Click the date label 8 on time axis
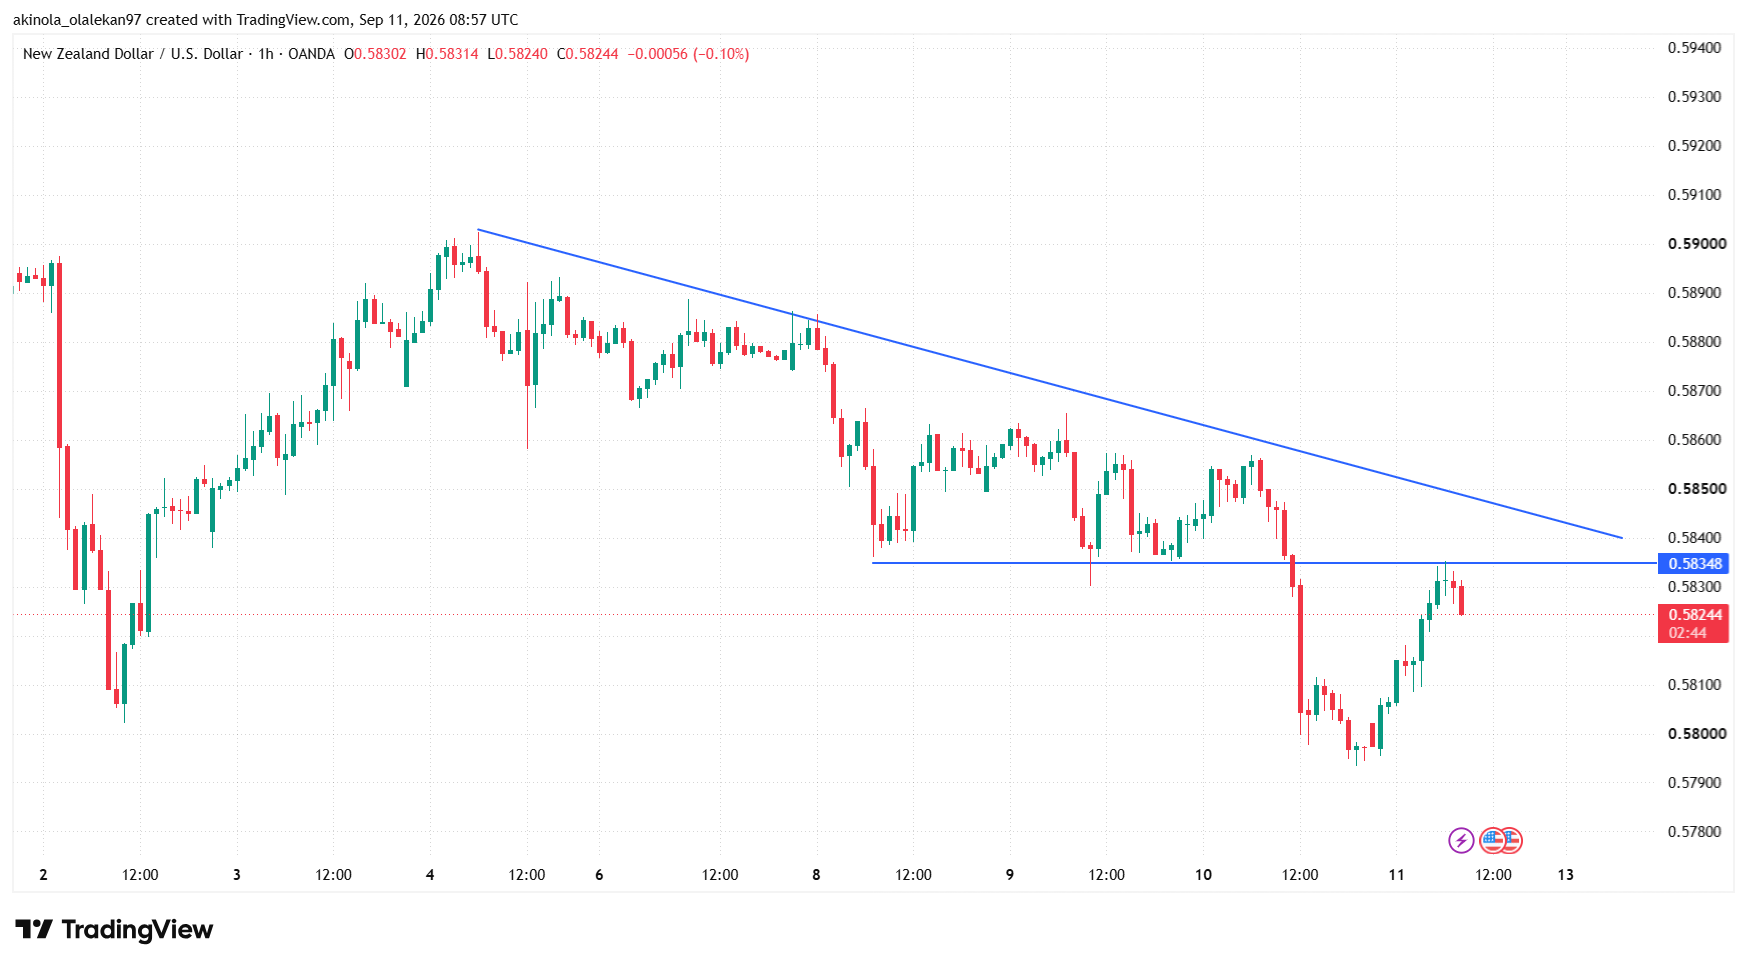The height and width of the screenshot is (967, 1747). [x=816, y=875]
